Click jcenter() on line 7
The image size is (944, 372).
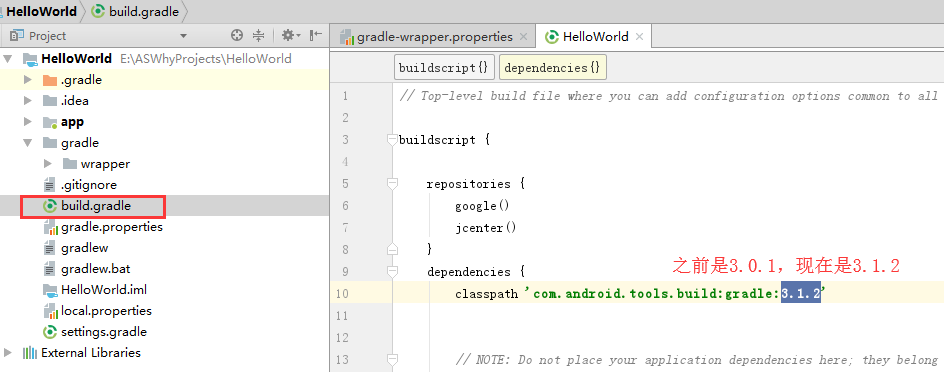pyautogui.click(x=486, y=228)
